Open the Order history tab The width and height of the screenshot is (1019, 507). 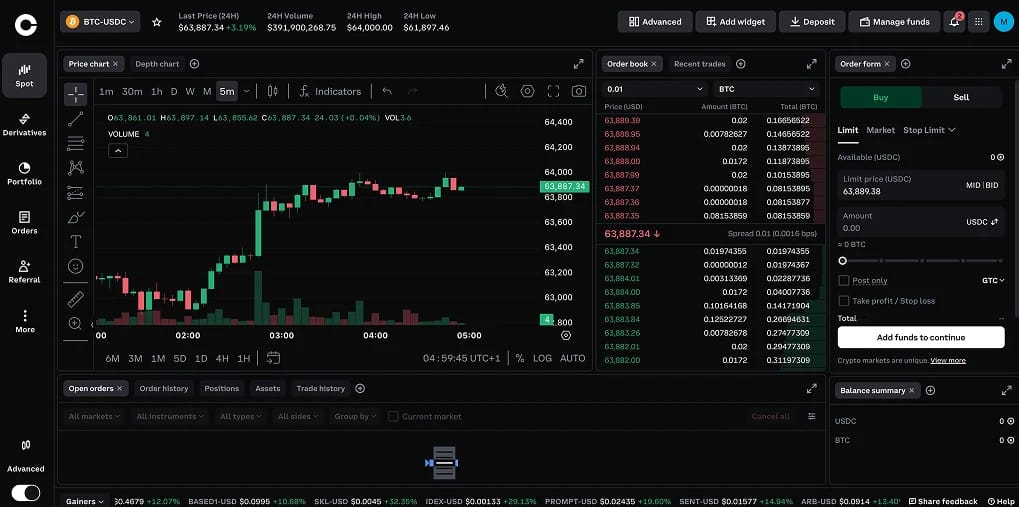click(x=164, y=388)
